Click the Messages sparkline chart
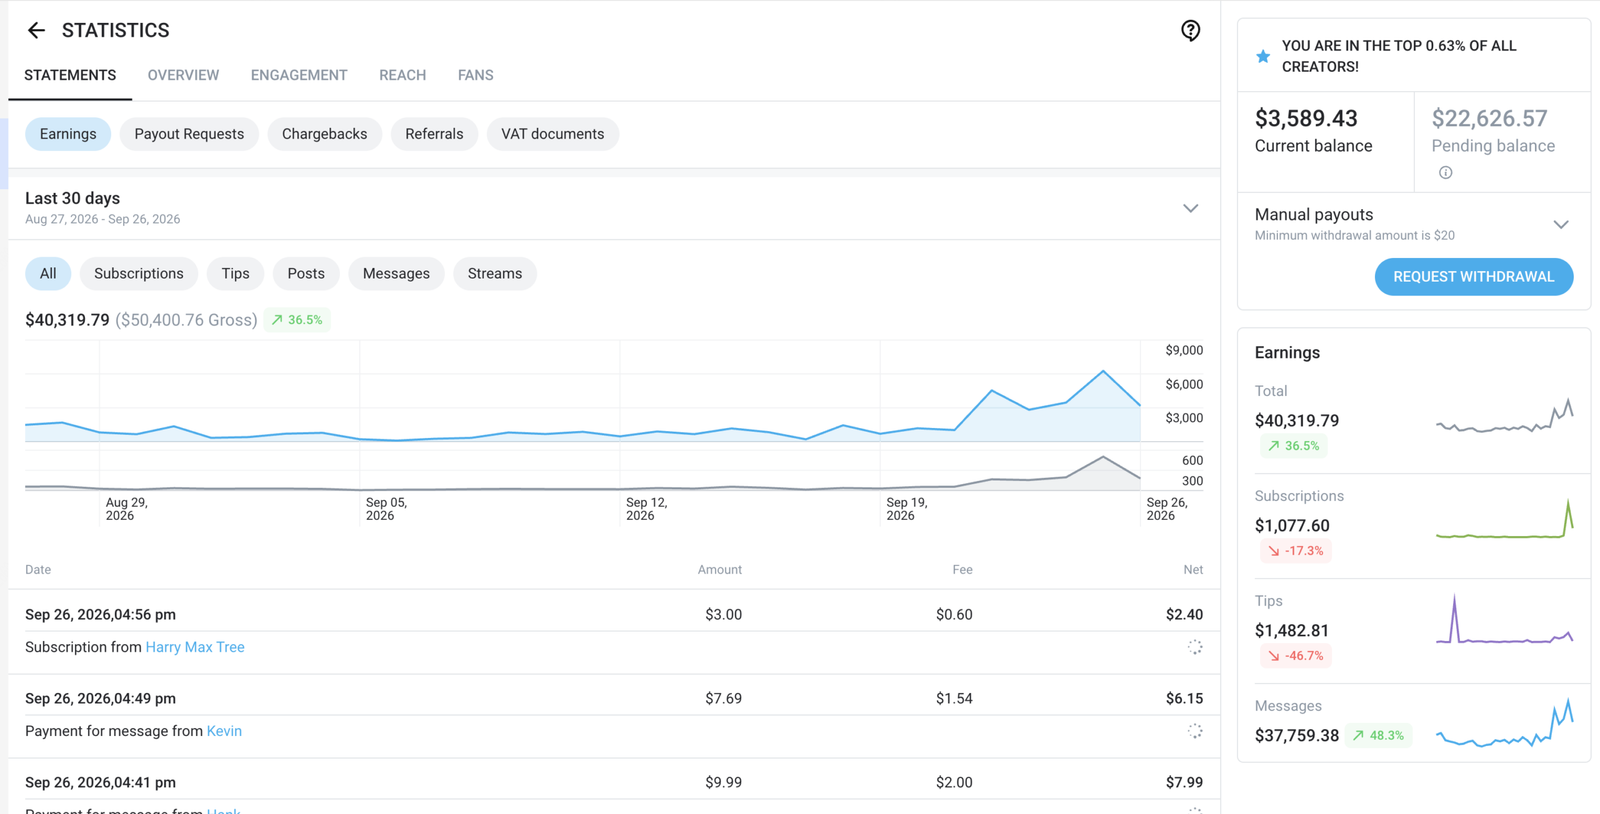Viewport: 1600px width, 814px height. pos(1505,722)
